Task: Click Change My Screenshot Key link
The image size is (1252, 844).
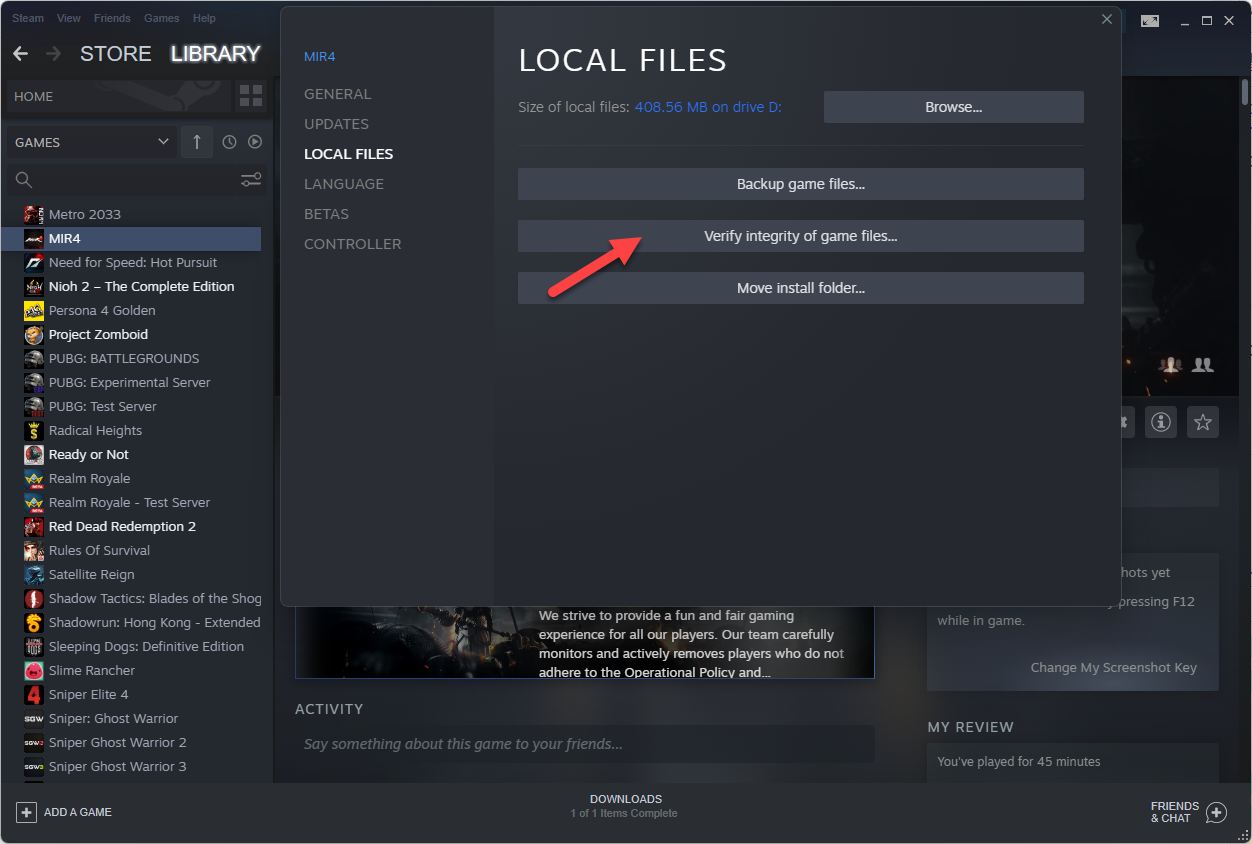Action: [x=1113, y=667]
